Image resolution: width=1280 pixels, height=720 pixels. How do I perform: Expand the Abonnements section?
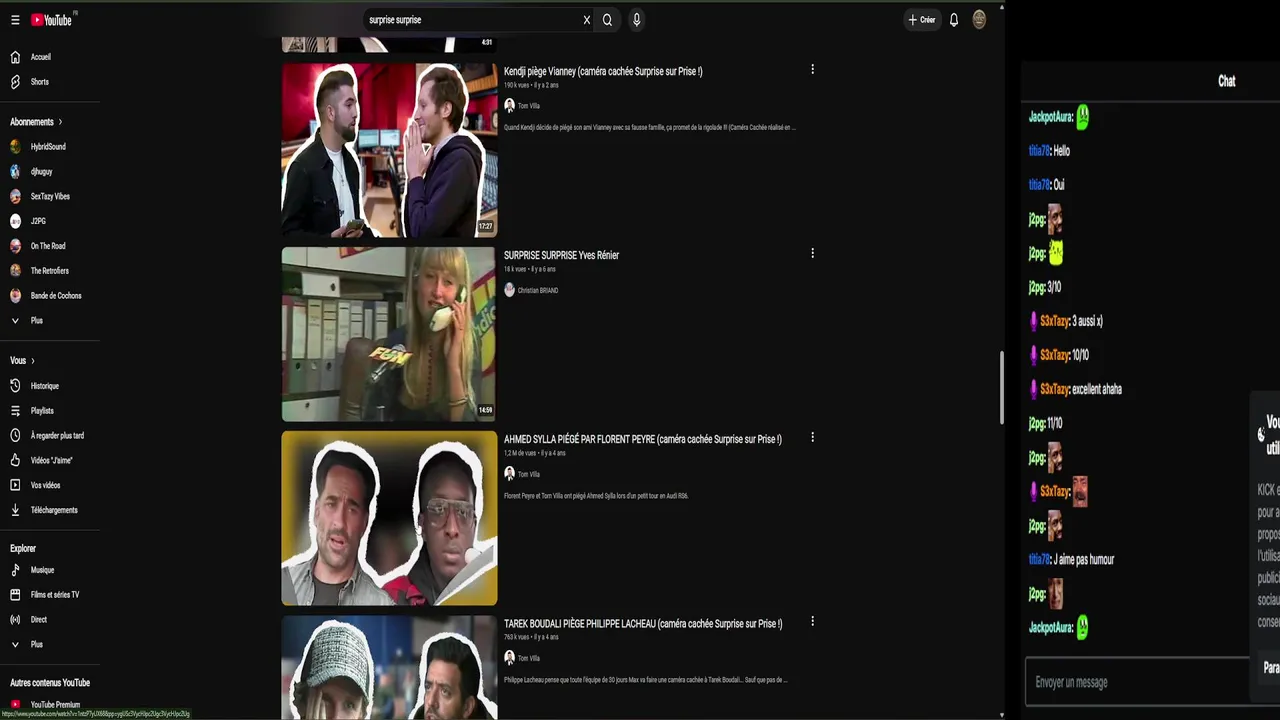click(36, 122)
